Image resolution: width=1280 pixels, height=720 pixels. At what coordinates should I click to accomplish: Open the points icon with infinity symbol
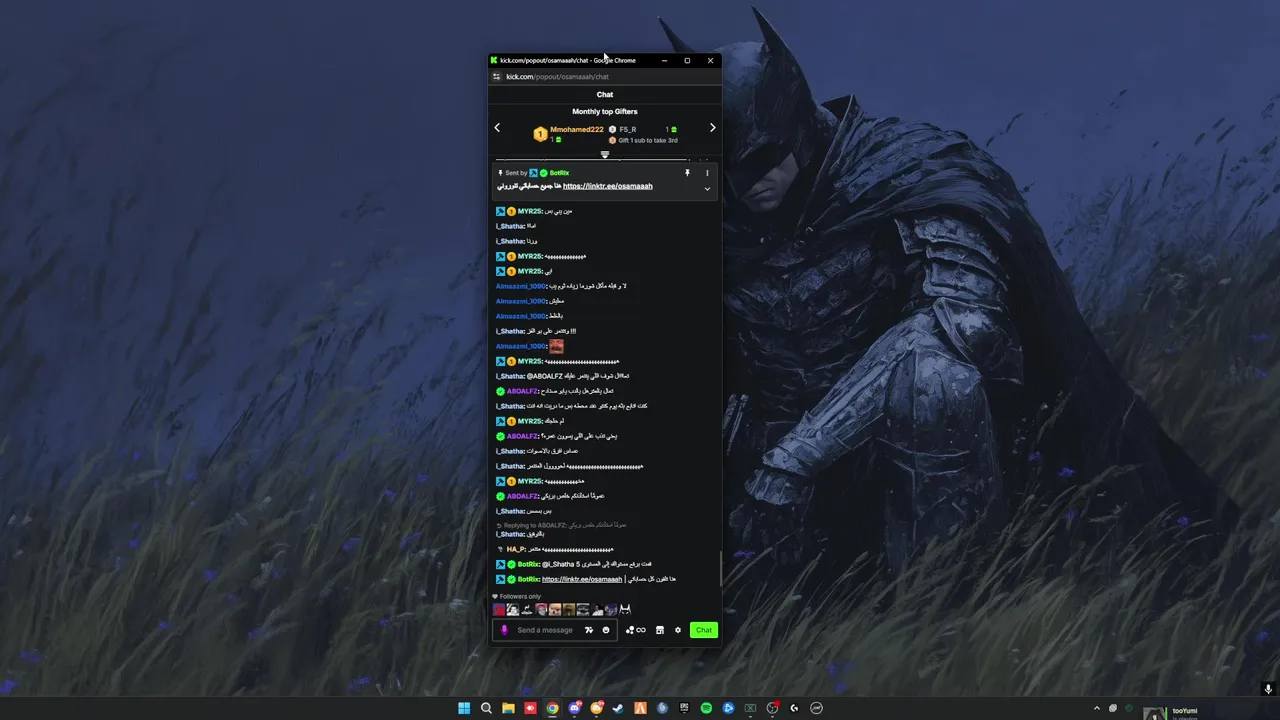(x=635, y=630)
